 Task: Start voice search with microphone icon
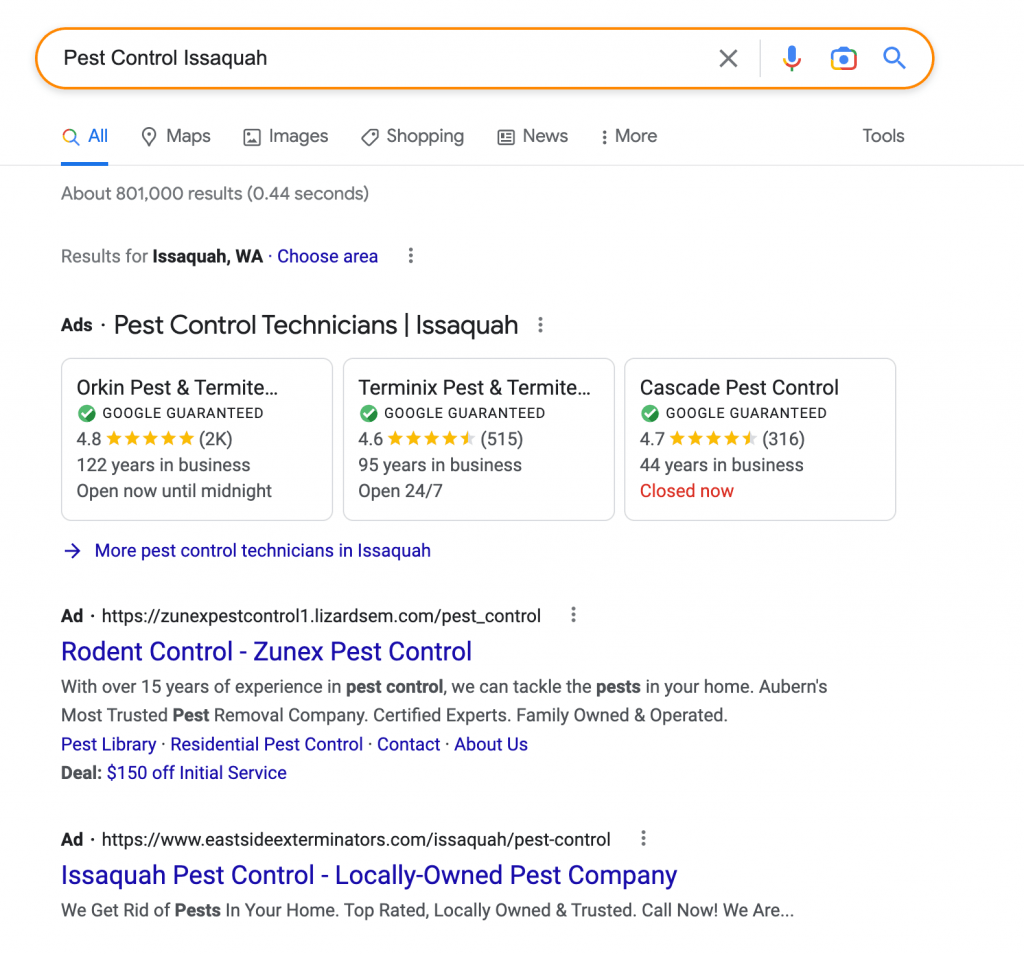pyautogui.click(x=792, y=58)
